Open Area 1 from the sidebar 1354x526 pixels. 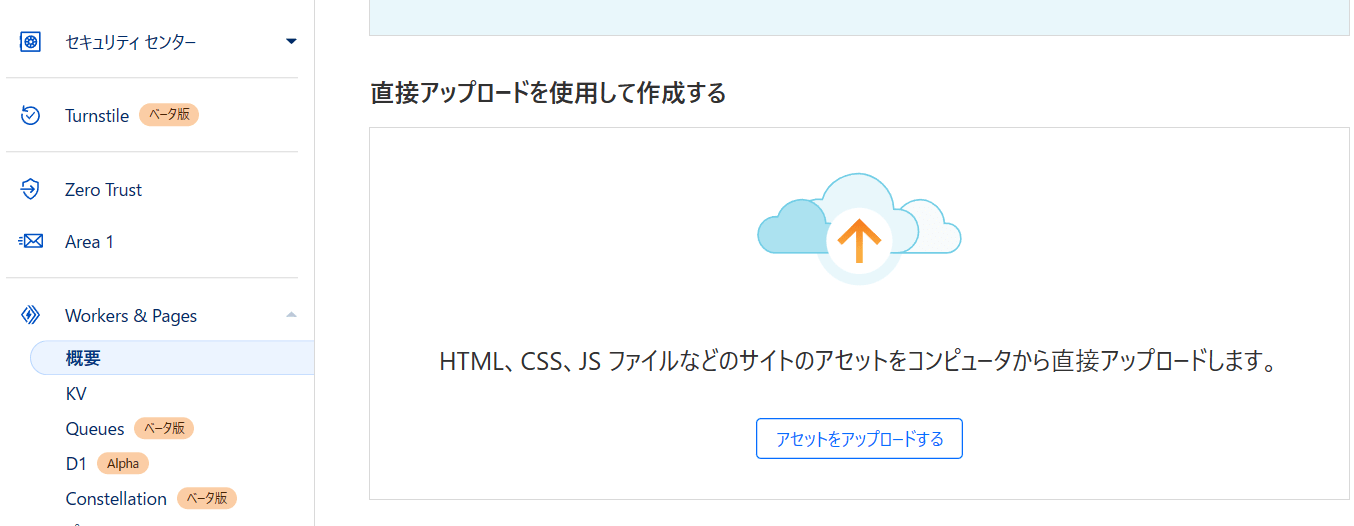click(x=89, y=242)
